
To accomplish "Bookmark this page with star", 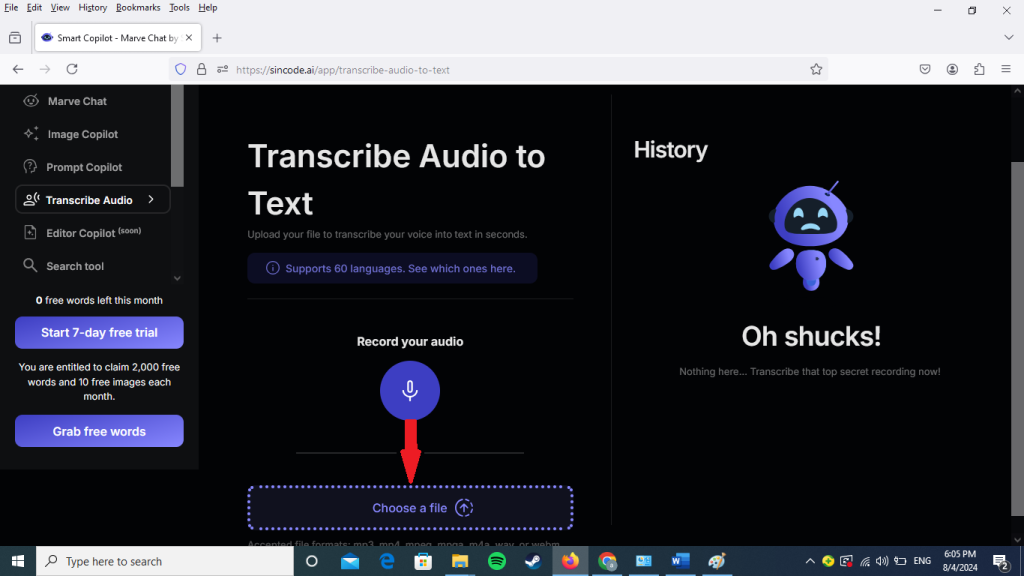I will point(816,69).
